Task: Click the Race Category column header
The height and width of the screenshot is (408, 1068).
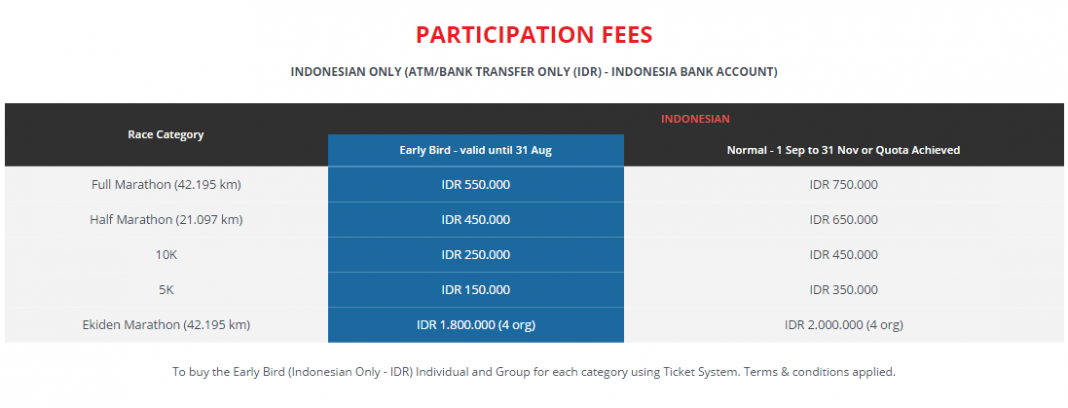Action: (166, 134)
